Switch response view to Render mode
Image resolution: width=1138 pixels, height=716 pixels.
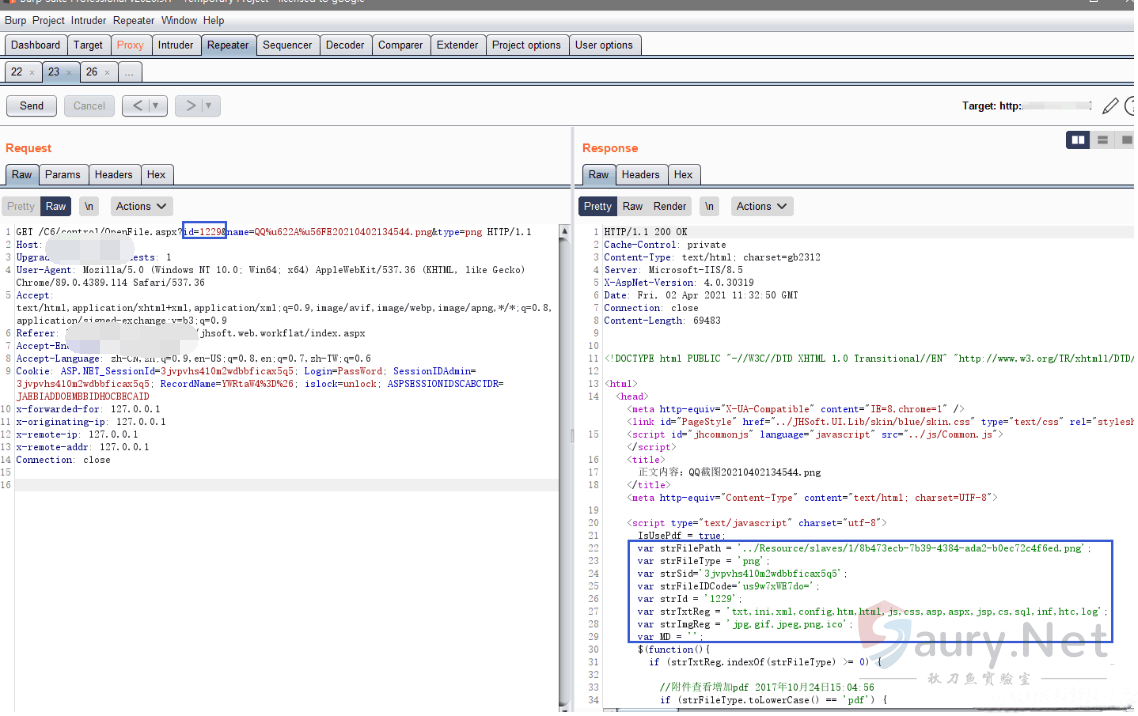click(669, 206)
